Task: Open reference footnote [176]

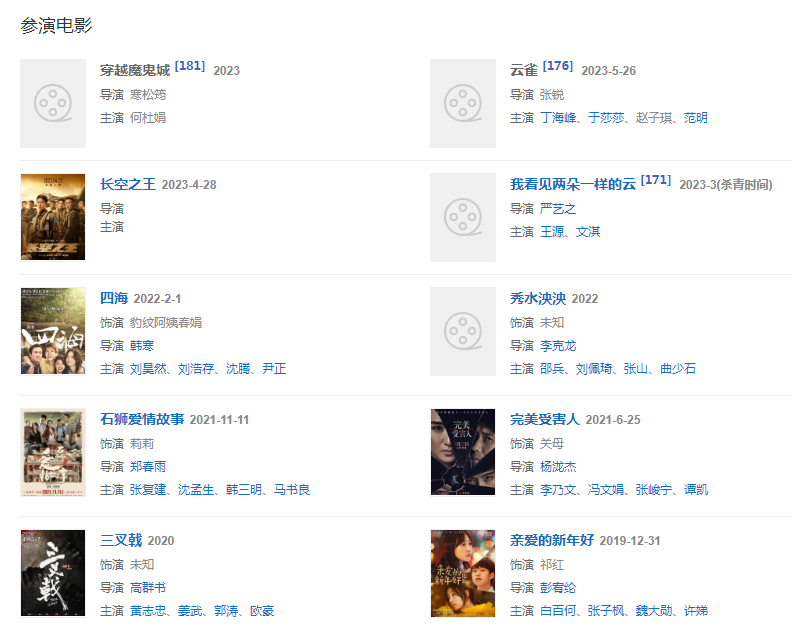Action: tap(558, 66)
